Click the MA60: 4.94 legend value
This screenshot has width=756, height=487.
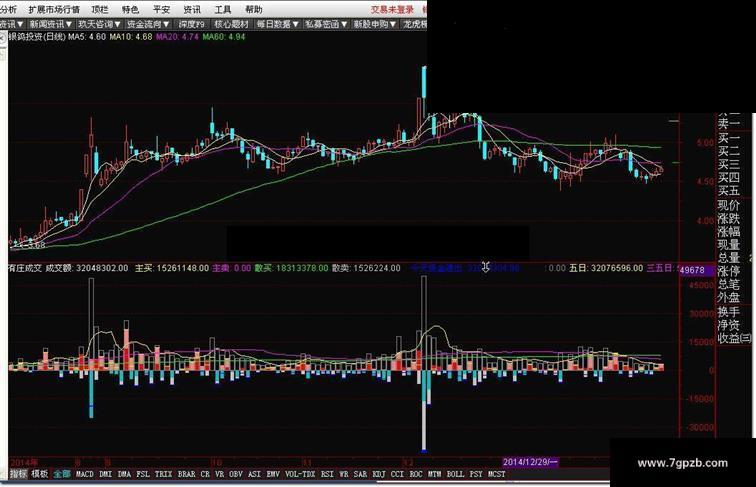coord(224,37)
